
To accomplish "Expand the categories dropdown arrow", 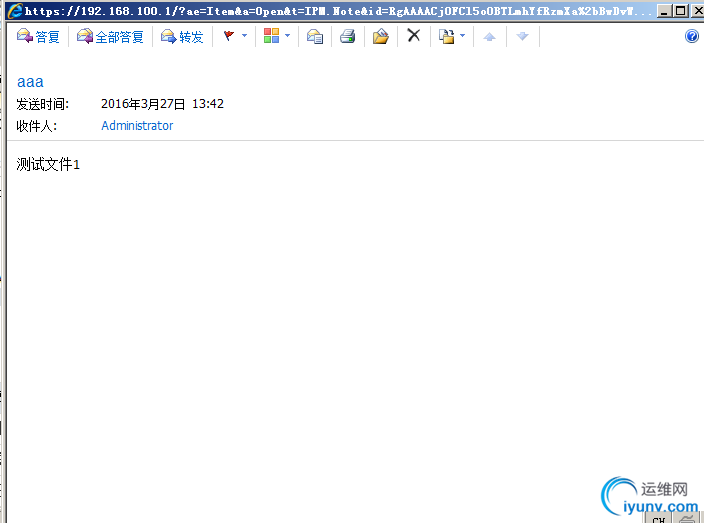I will tap(288, 35).
